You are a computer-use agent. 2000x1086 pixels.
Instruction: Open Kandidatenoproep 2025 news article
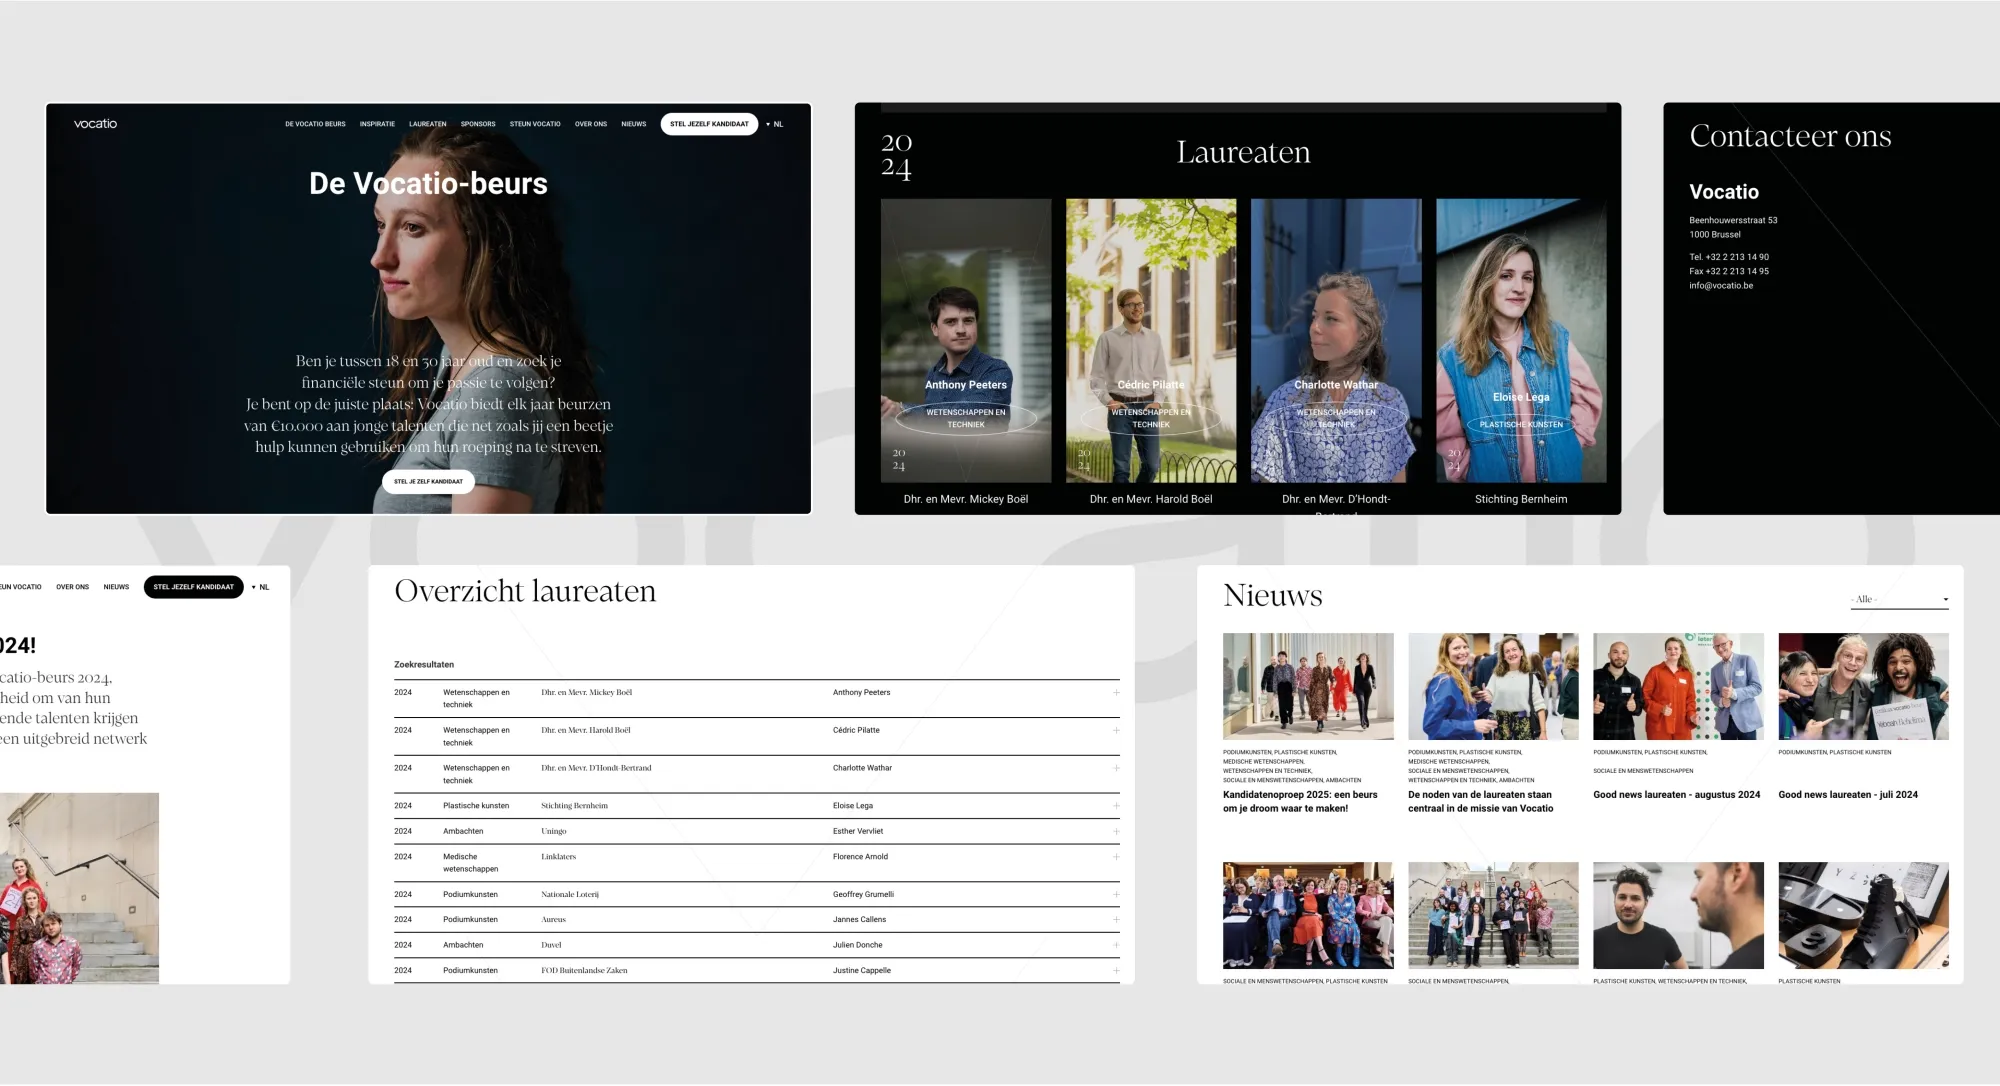1299,802
